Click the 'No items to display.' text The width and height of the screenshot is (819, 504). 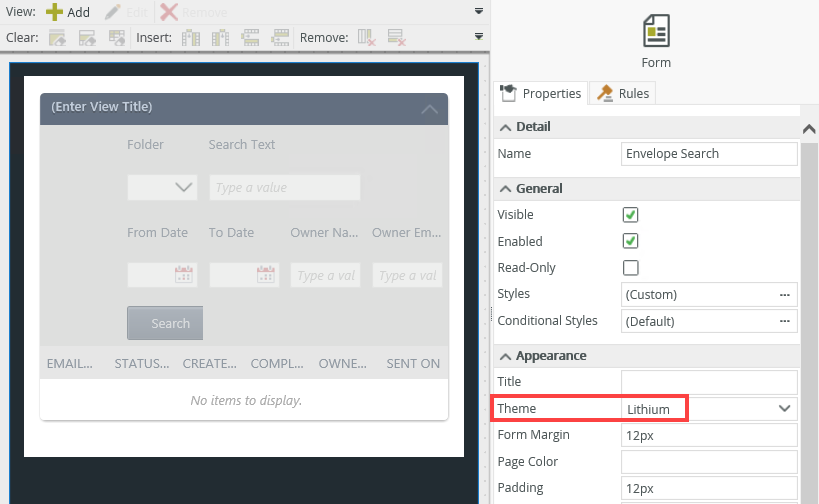coord(246,401)
